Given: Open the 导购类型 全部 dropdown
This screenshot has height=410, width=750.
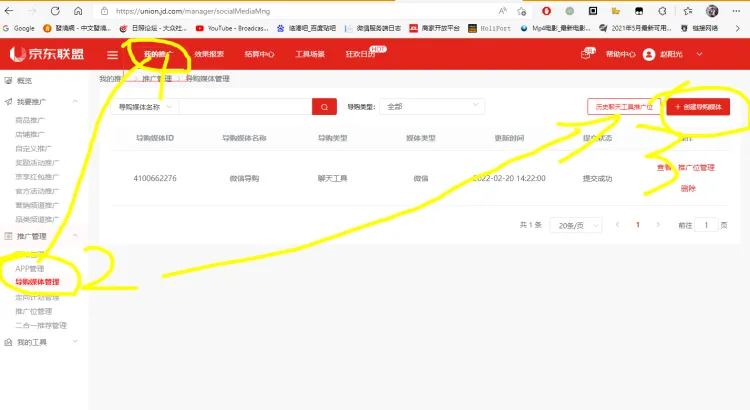Looking at the screenshot, I should click(x=405, y=106).
